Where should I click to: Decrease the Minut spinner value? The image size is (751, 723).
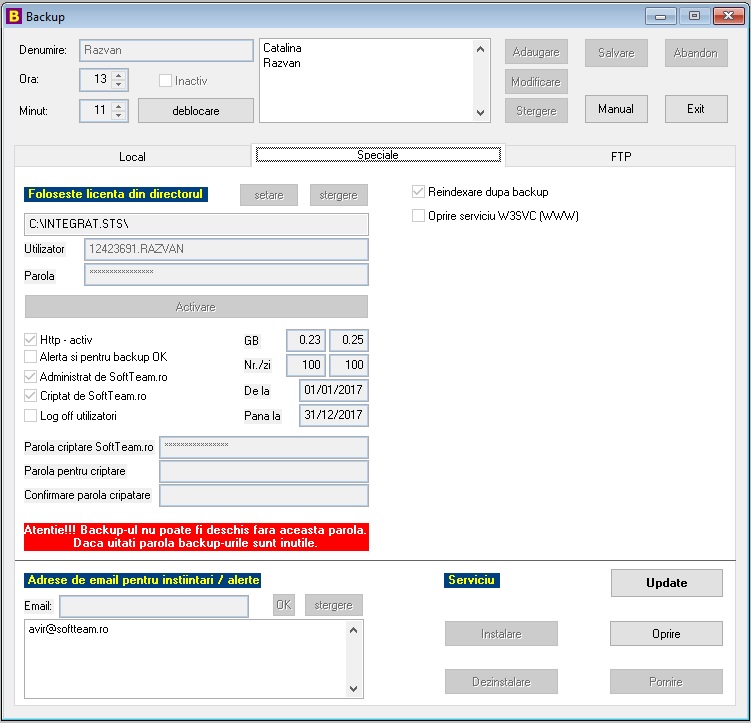(x=119, y=115)
